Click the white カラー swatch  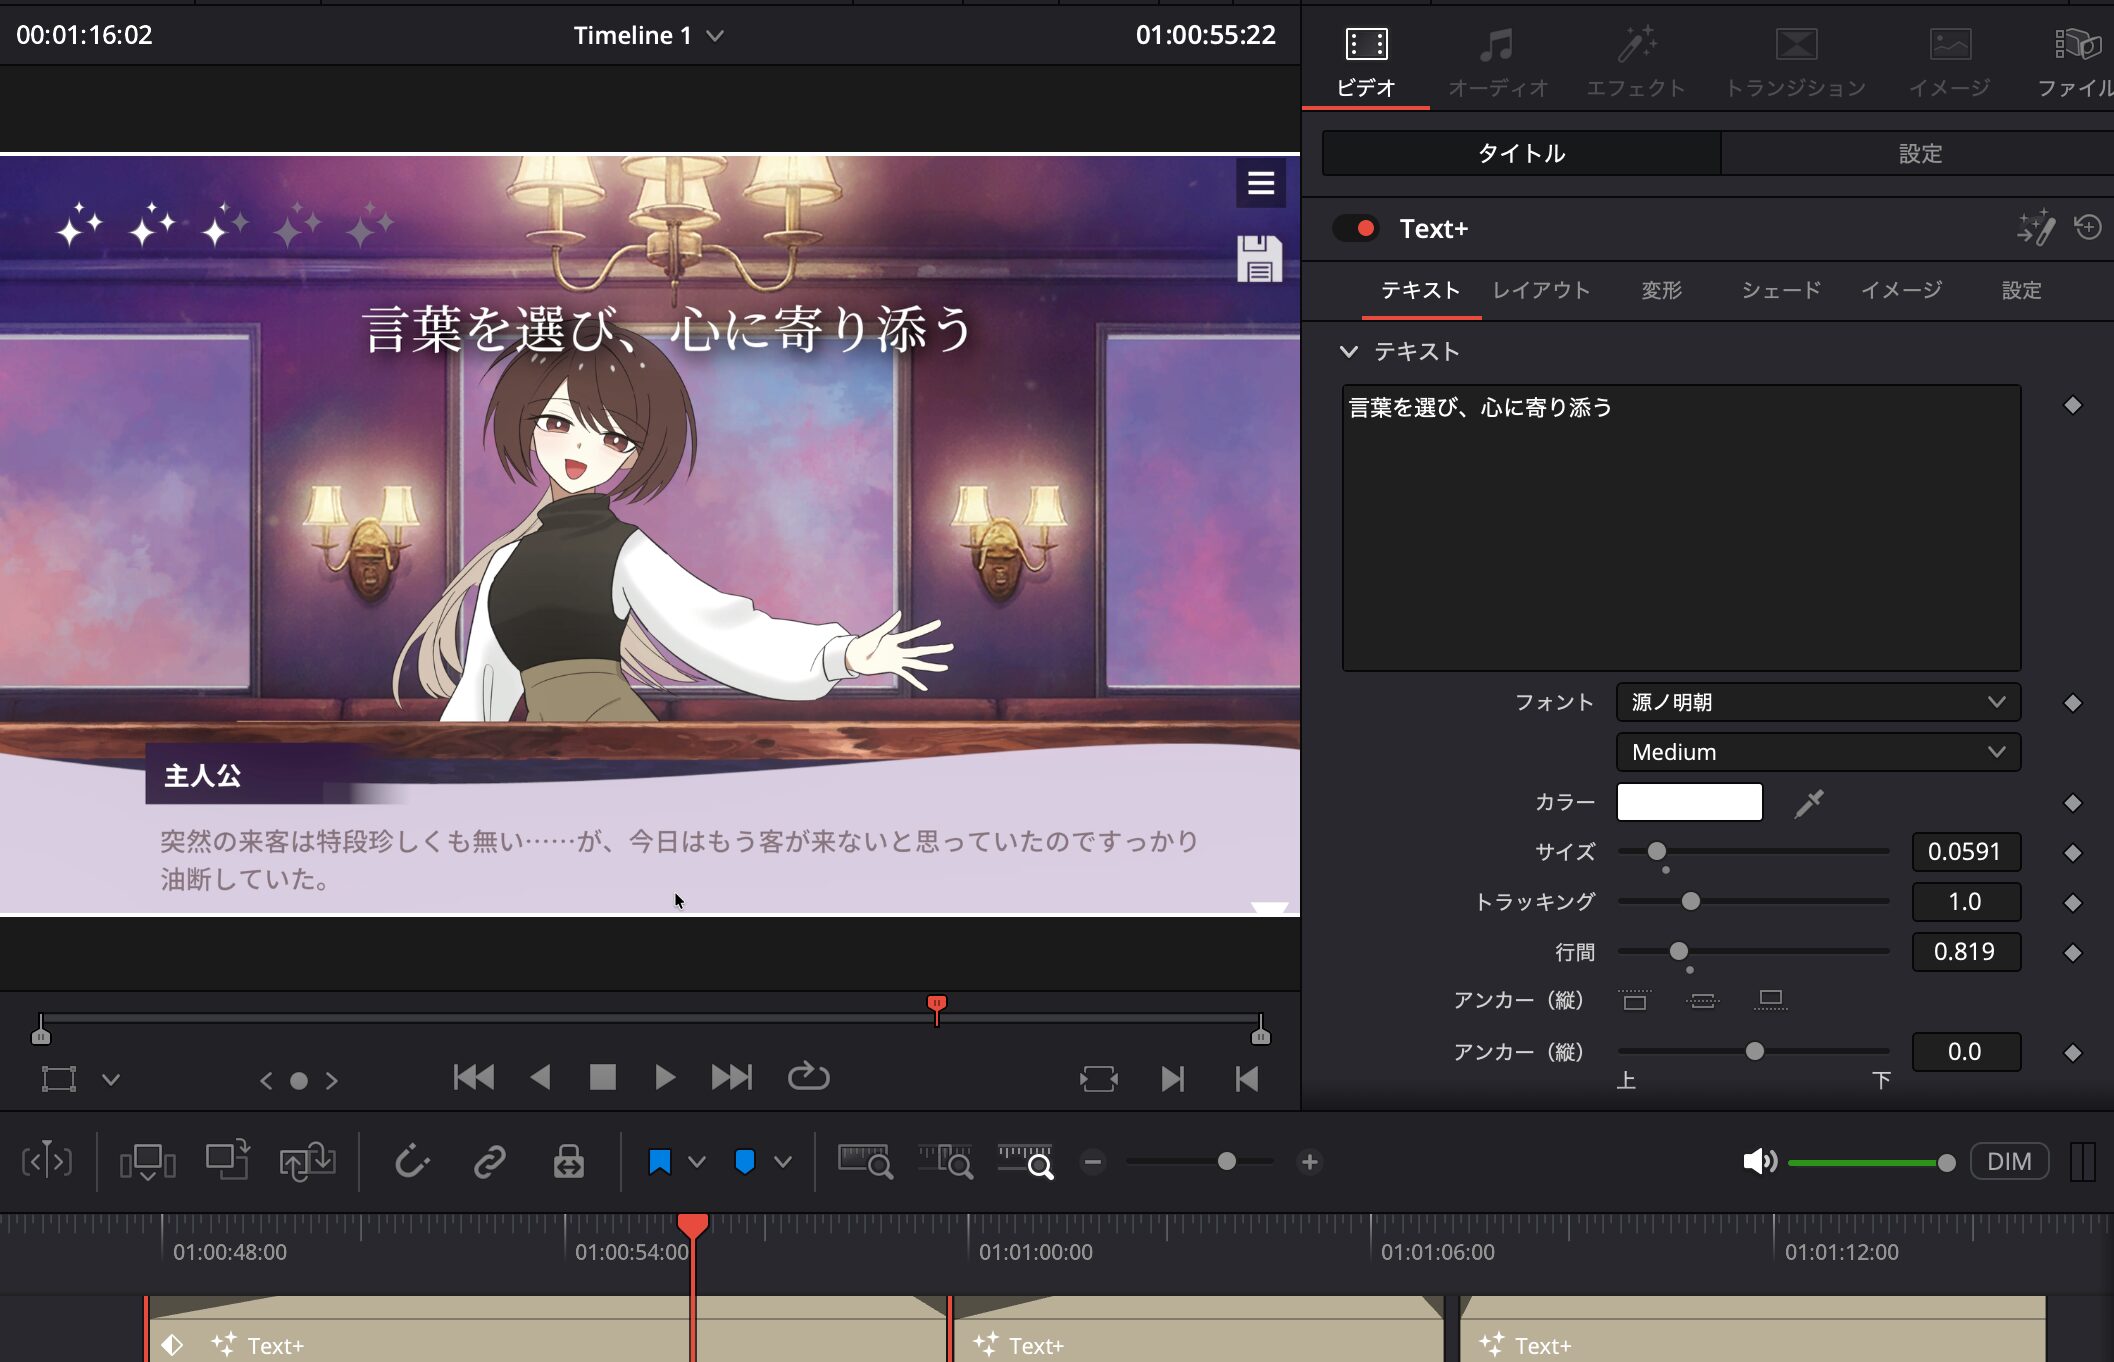(x=1689, y=802)
